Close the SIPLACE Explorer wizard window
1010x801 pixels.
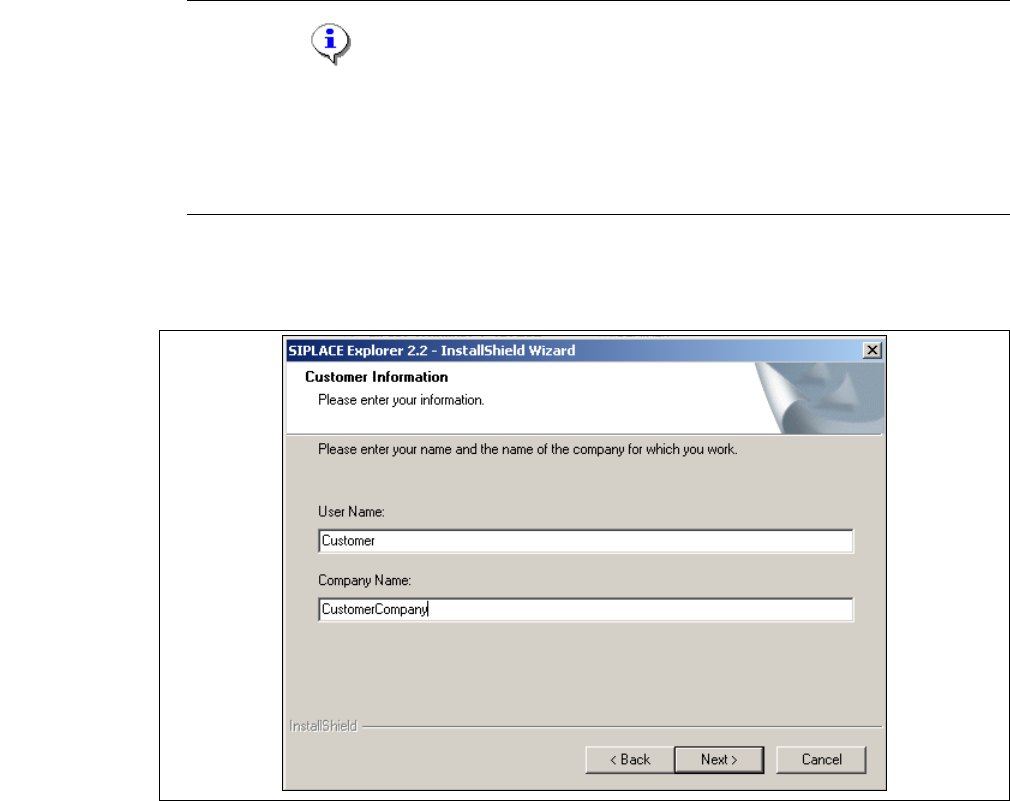tap(872, 350)
